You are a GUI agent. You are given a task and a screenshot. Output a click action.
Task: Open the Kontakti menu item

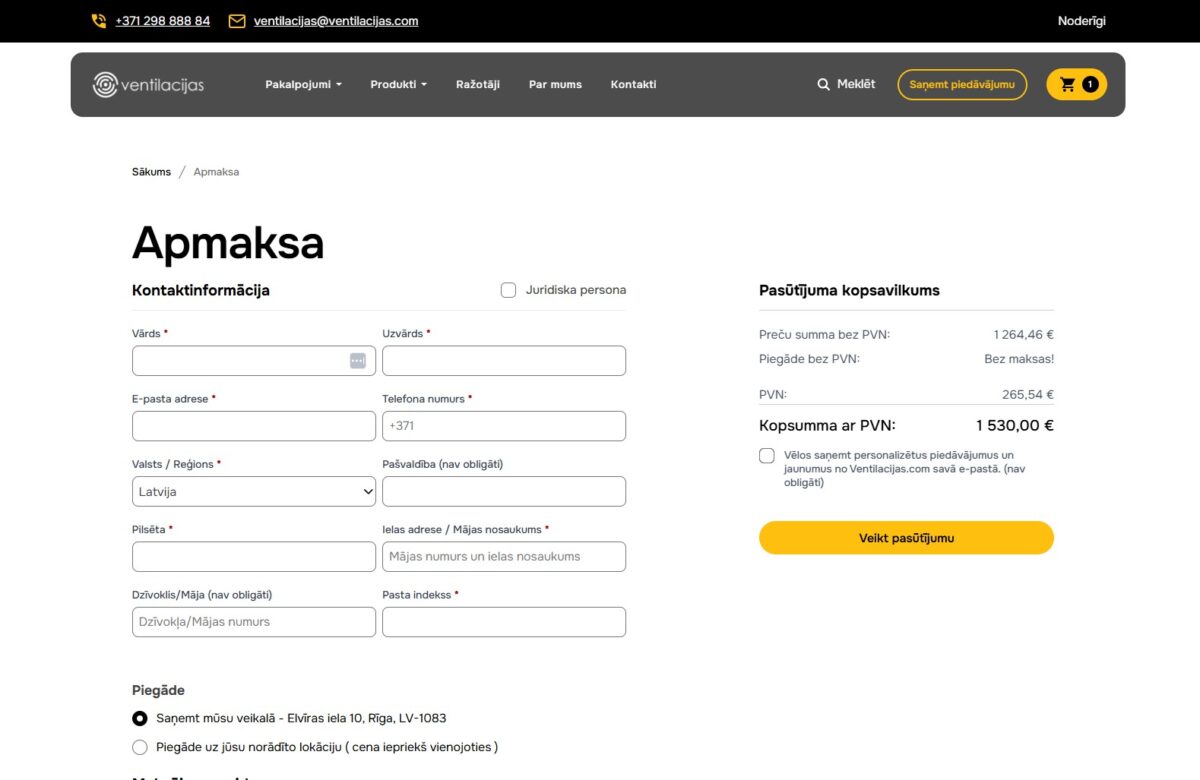pos(633,85)
